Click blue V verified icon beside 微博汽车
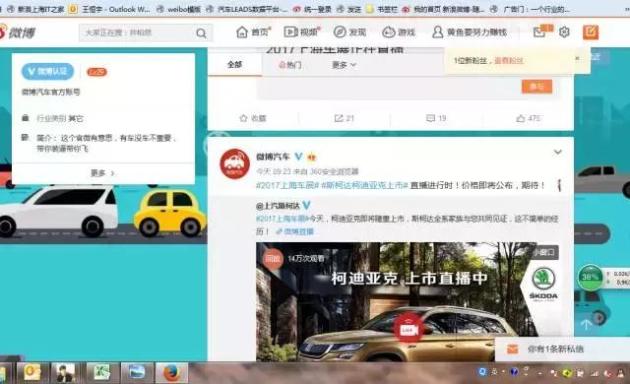 pos(299,156)
